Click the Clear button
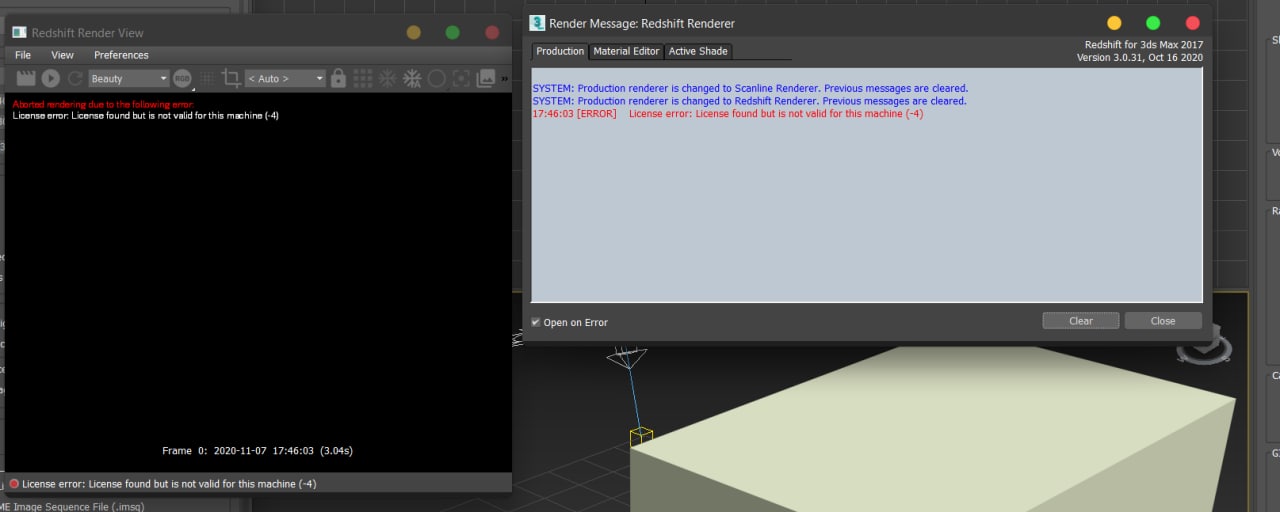The width and height of the screenshot is (1280, 512). 1081,321
